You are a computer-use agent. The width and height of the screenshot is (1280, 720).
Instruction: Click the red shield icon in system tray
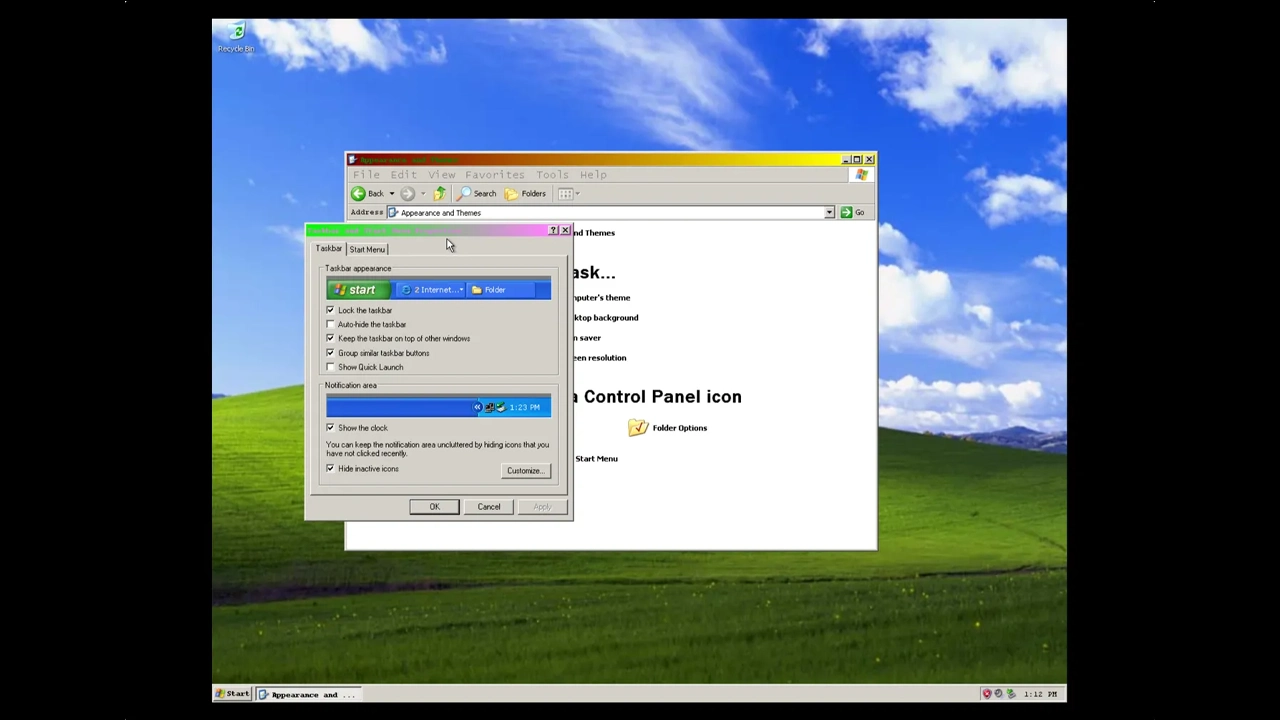pyautogui.click(x=986, y=694)
